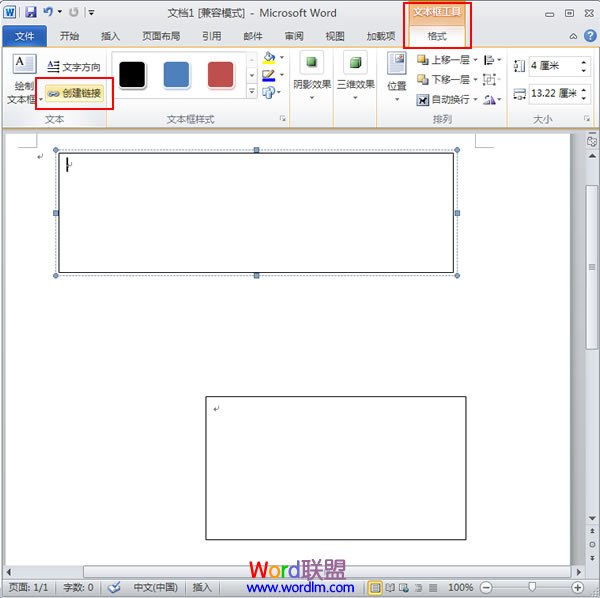
Task: Switch to the 页面布局 tab
Action: [161, 36]
